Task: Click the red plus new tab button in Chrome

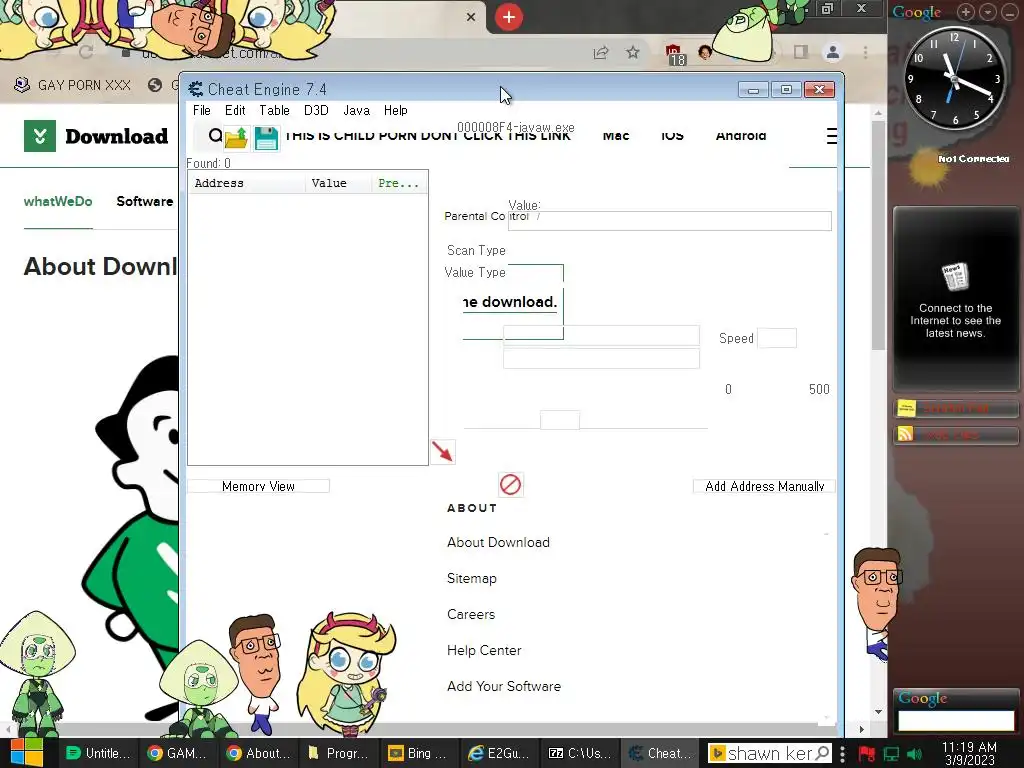Action: 509,17
